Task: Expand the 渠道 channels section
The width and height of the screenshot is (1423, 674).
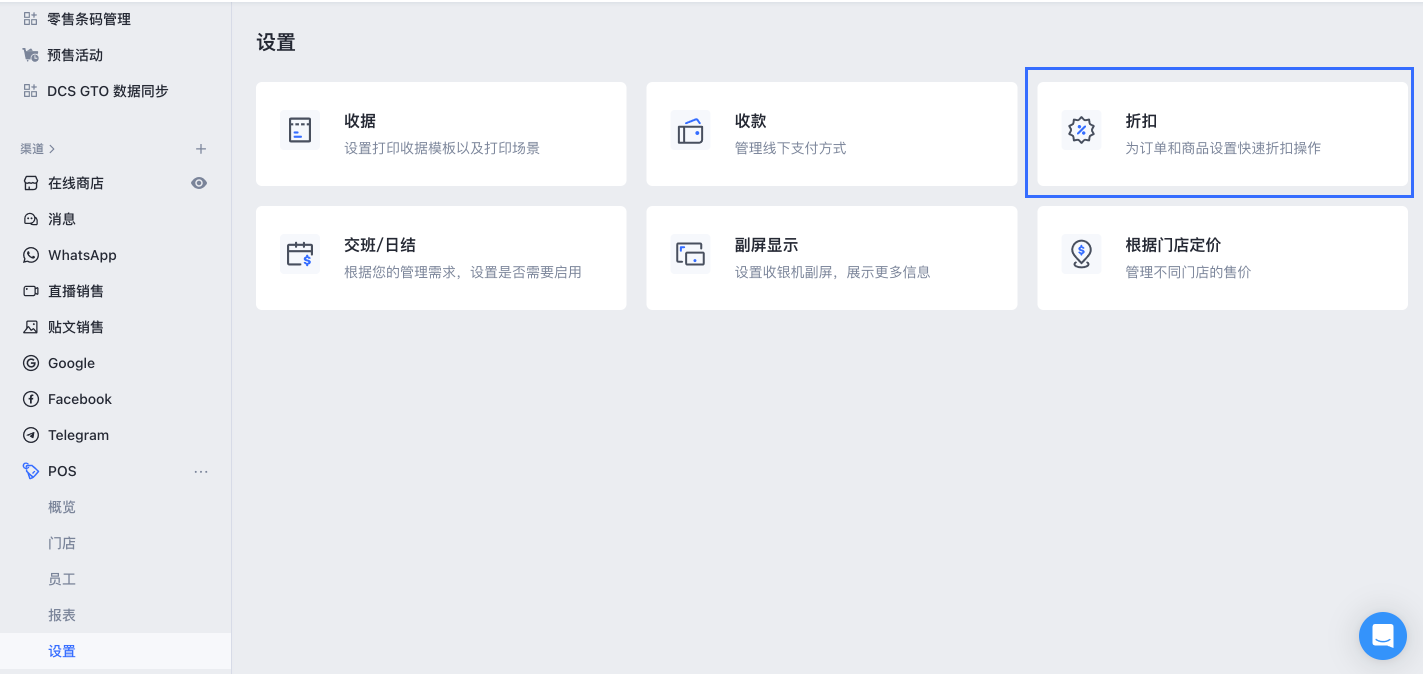Action: click(x=38, y=149)
